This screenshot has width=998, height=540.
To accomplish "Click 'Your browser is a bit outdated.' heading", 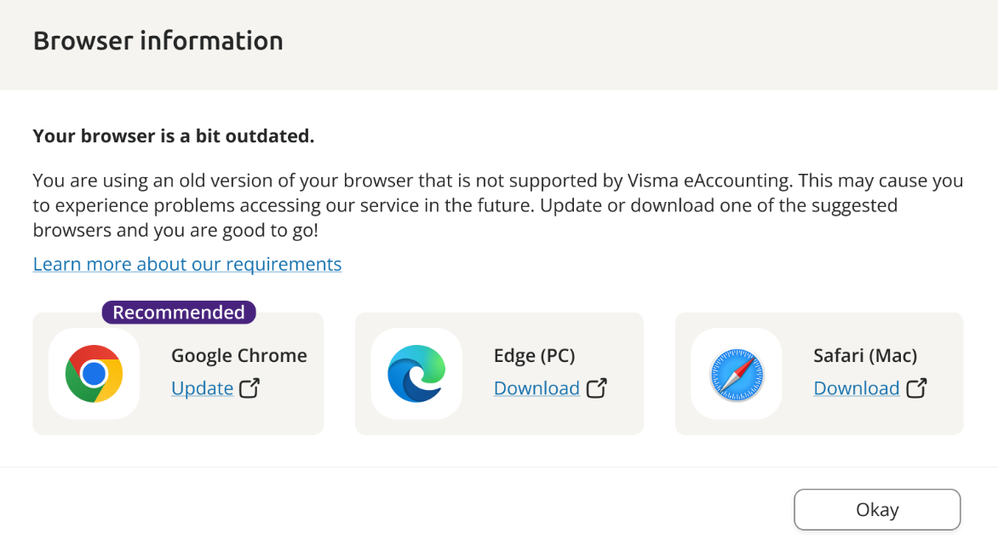I will 174,136.
